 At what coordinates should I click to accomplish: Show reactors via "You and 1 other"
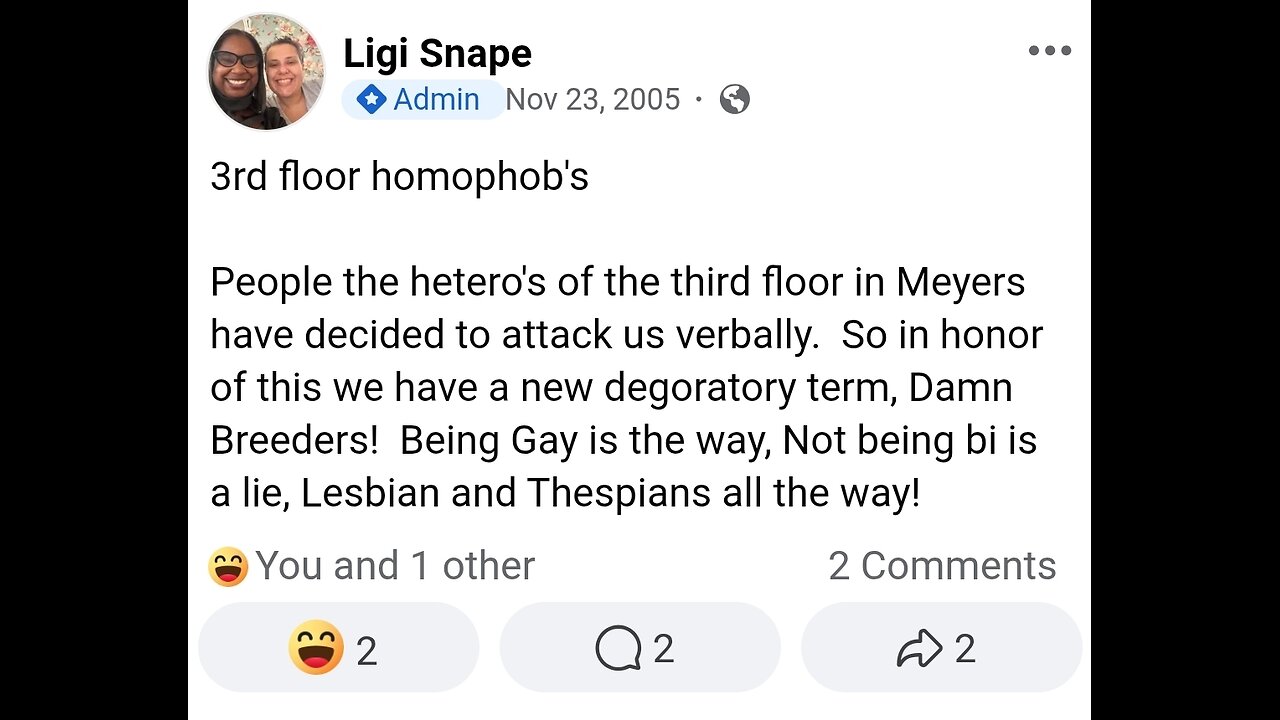pos(395,566)
